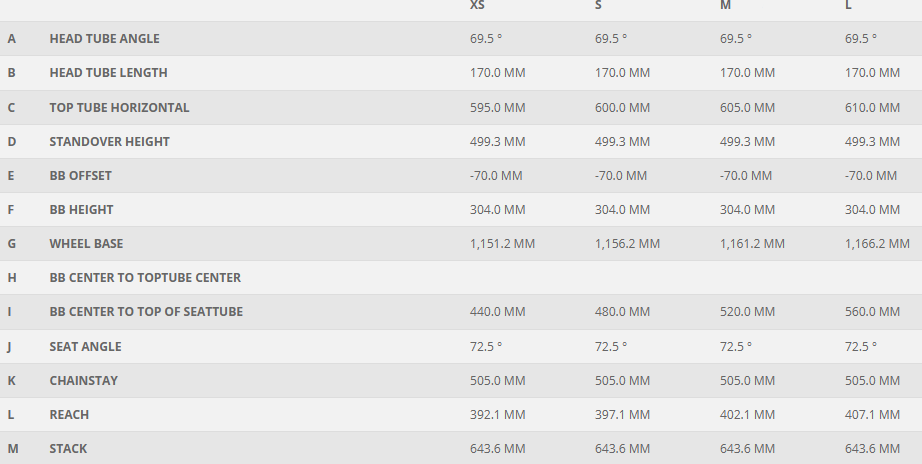Click the 392.1 MM reach value
922x464 pixels.
click(x=497, y=415)
